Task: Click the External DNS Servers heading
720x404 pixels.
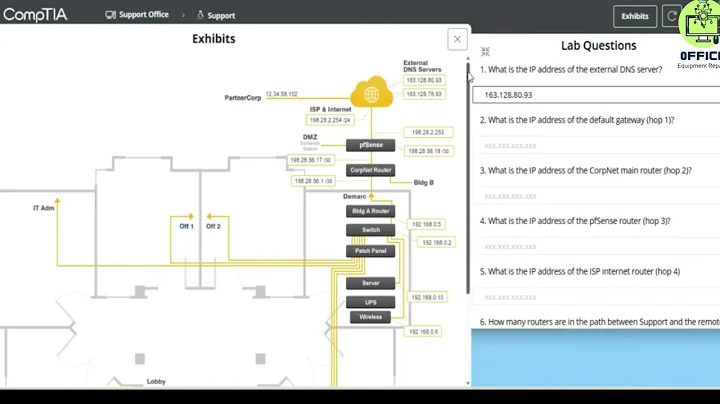Action: pyautogui.click(x=422, y=66)
